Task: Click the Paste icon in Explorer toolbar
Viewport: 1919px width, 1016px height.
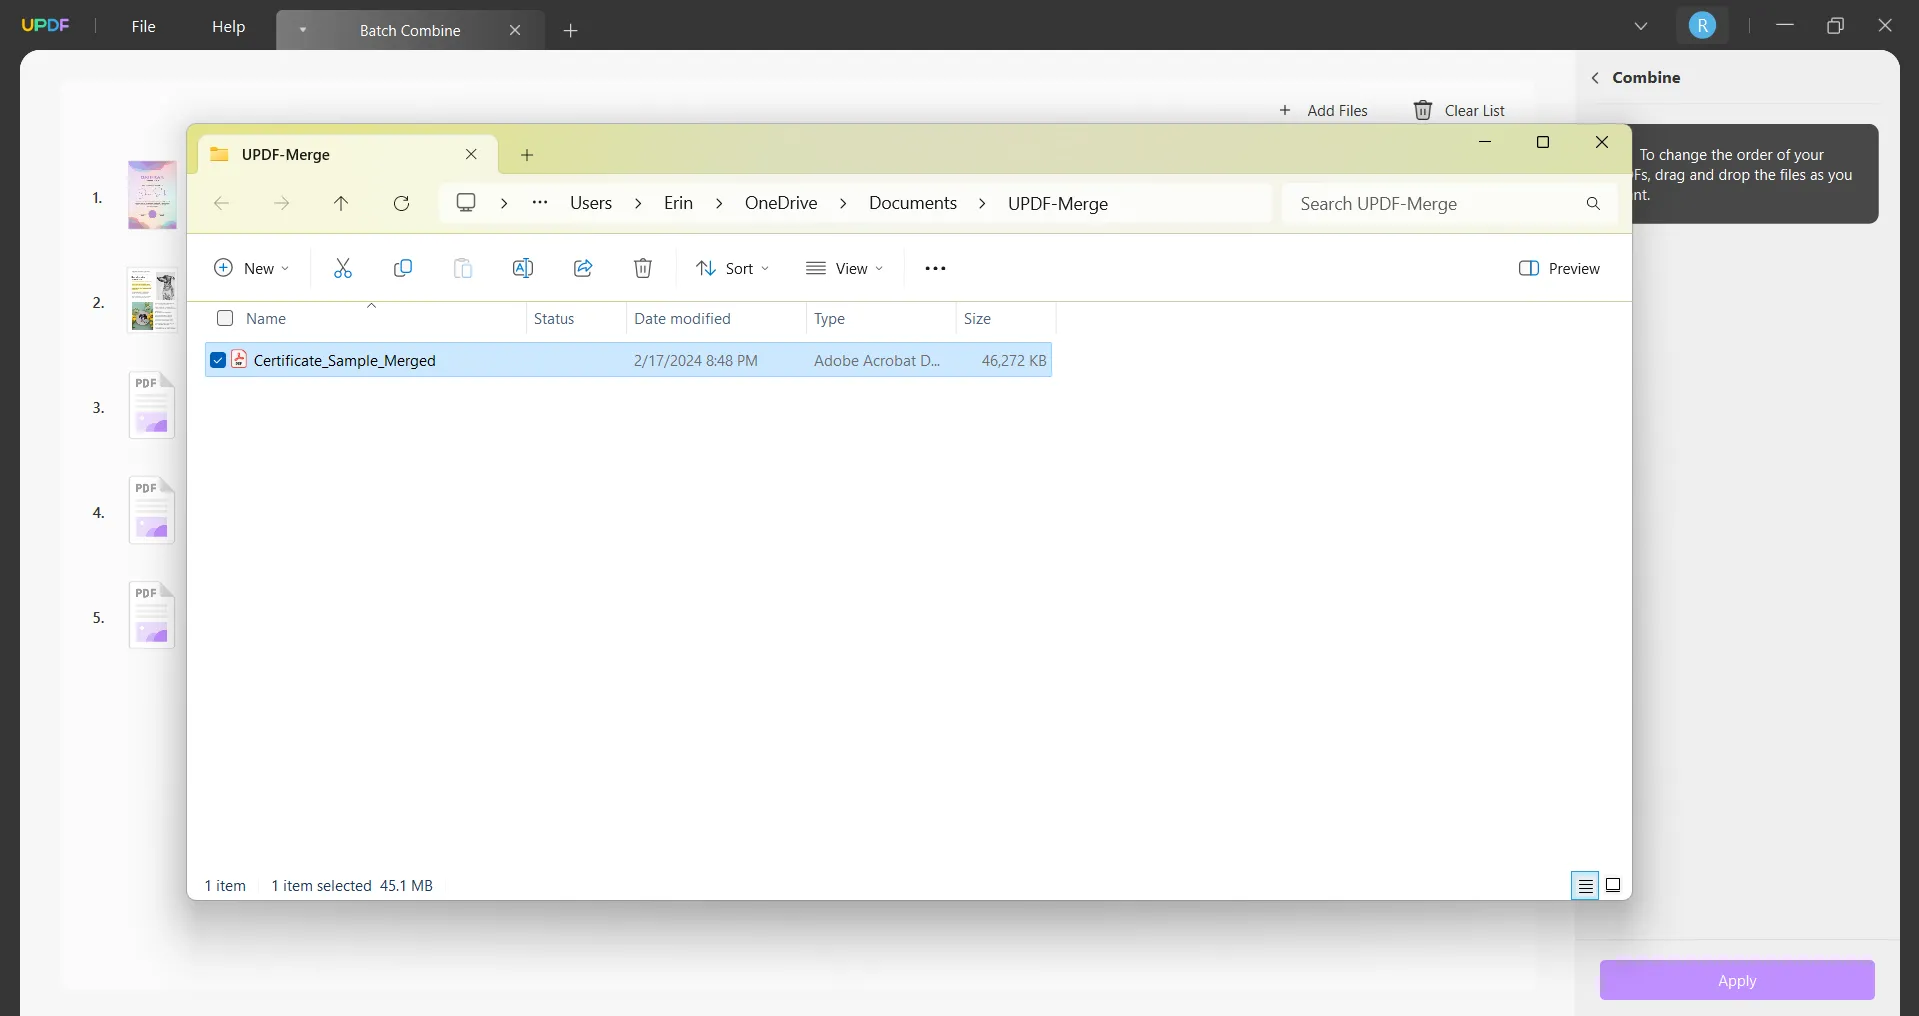Action: [463, 268]
